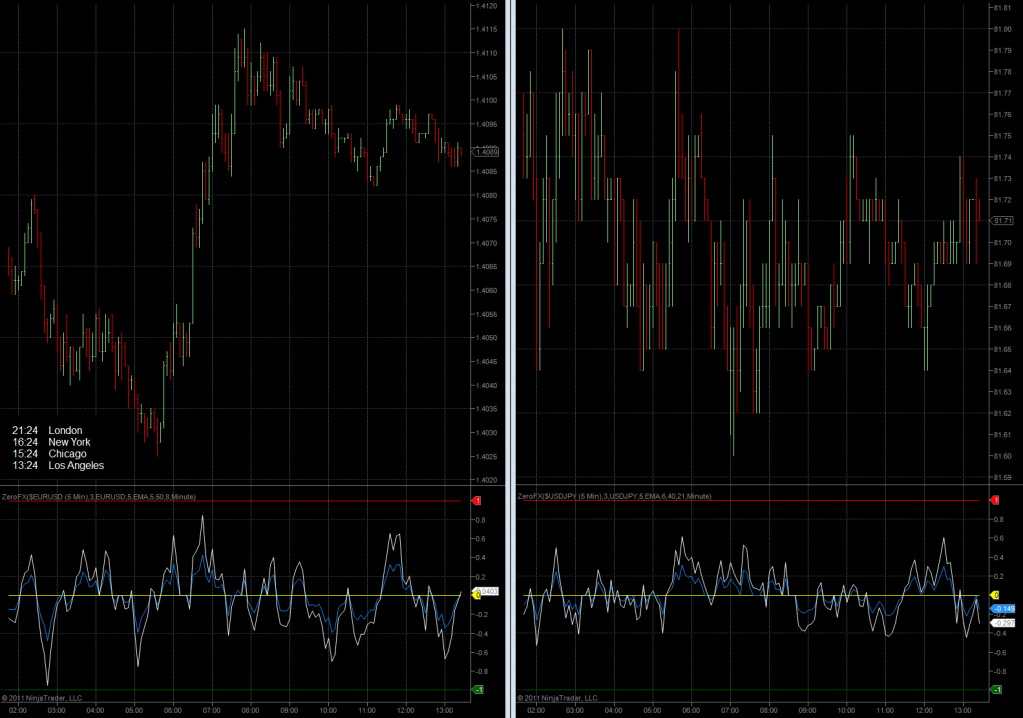The width and height of the screenshot is (1023, 718).
Task: Click the blue -0.149 value marker
Action: (1002, 609)
